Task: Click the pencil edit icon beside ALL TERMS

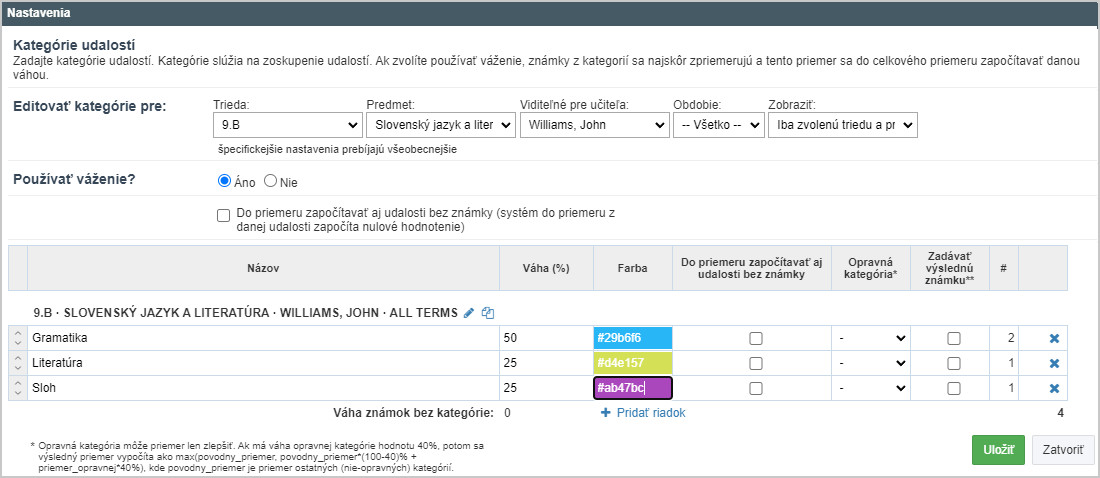Action: 469,313
